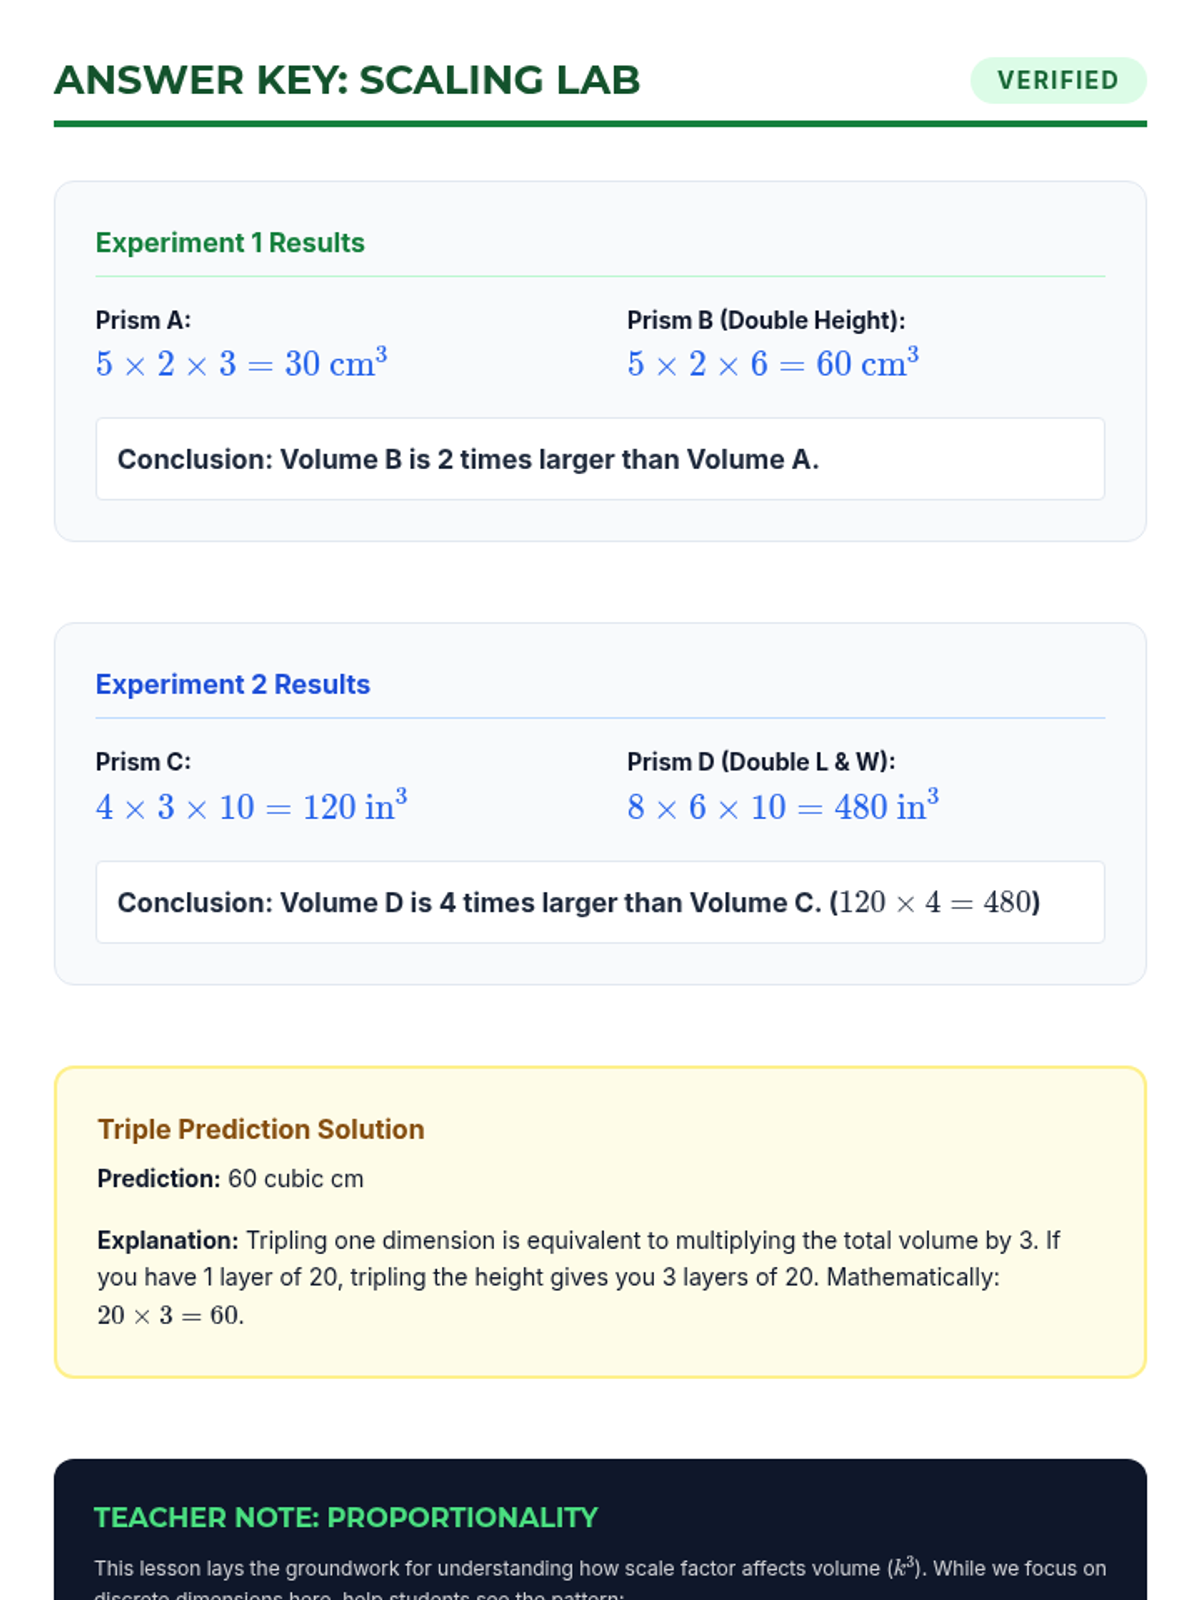The height and width of the screenshot is (1600, 1200).
Task: Click the Prism B (Double Height) label
Action: pos(766,320)
